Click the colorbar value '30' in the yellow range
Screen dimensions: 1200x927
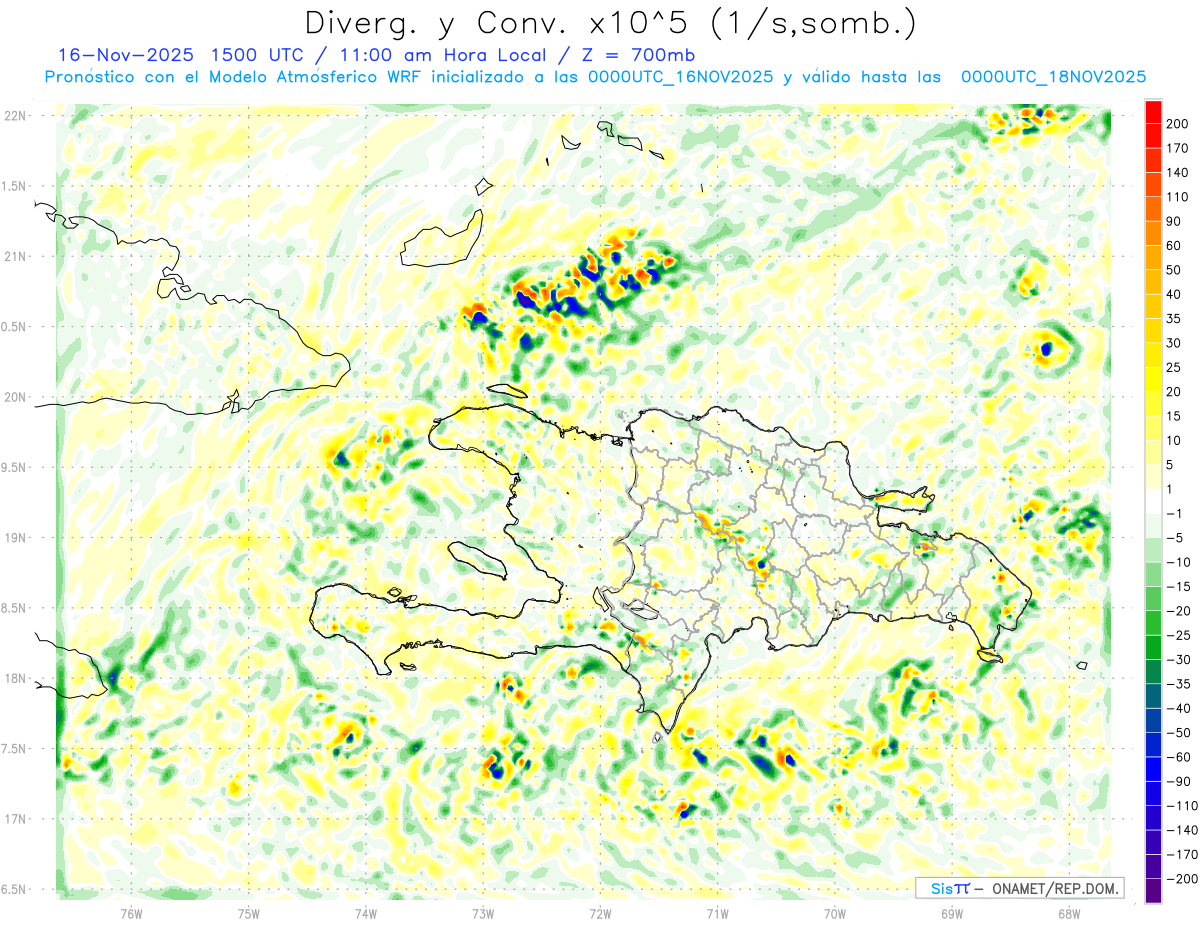[x=1174, y=343]
